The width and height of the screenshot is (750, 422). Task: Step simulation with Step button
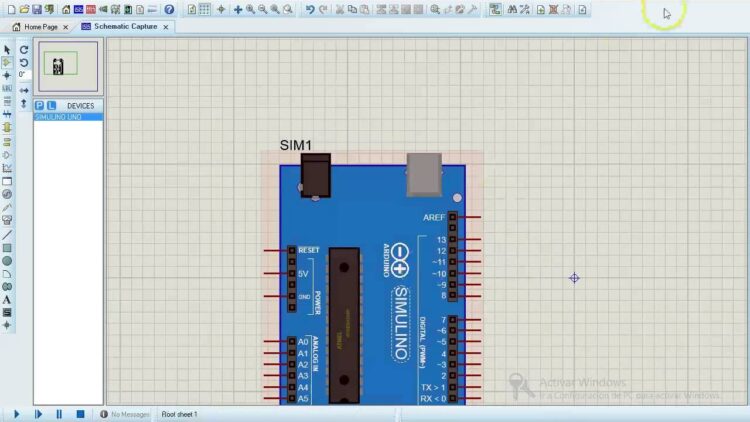(38, 414)
